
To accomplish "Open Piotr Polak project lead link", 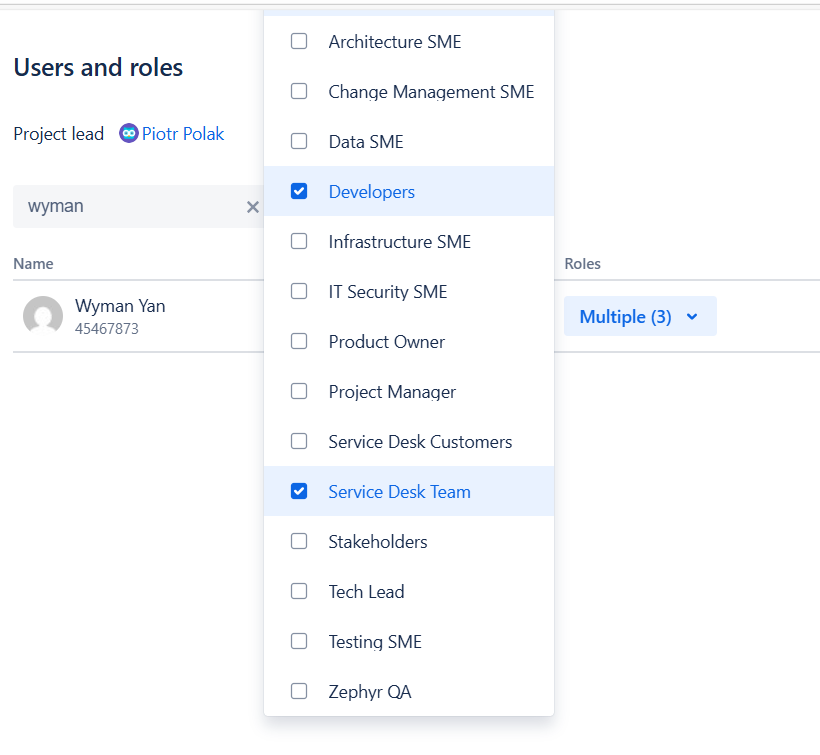I will click(x=183, y=133).
